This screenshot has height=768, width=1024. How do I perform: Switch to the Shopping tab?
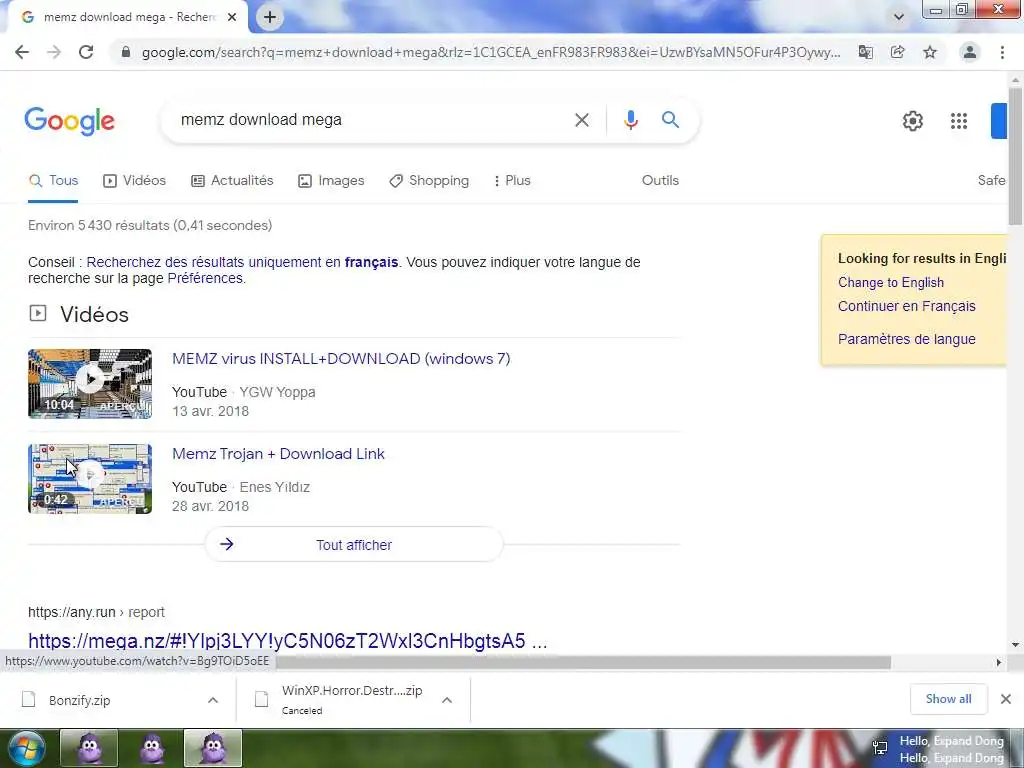point(429,181)
